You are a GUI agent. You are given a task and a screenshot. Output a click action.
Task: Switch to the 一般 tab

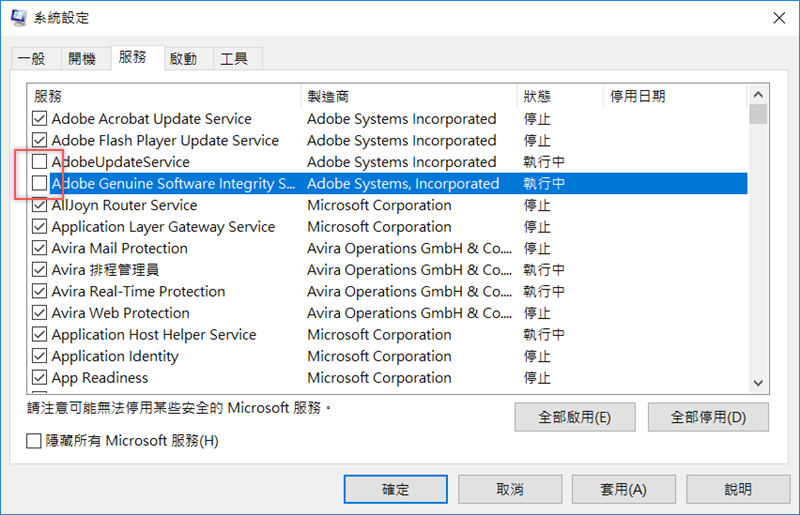tap(33, 59)
